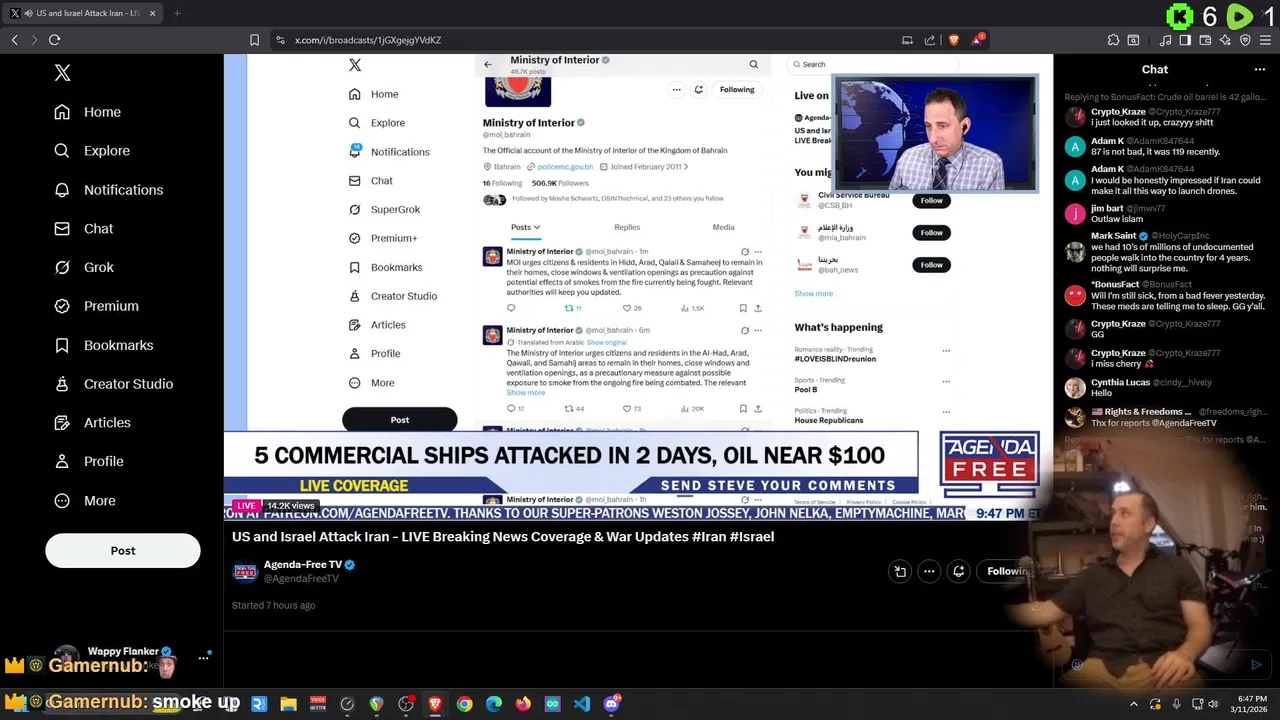Click the music note playlist icon

point(1166,40)
